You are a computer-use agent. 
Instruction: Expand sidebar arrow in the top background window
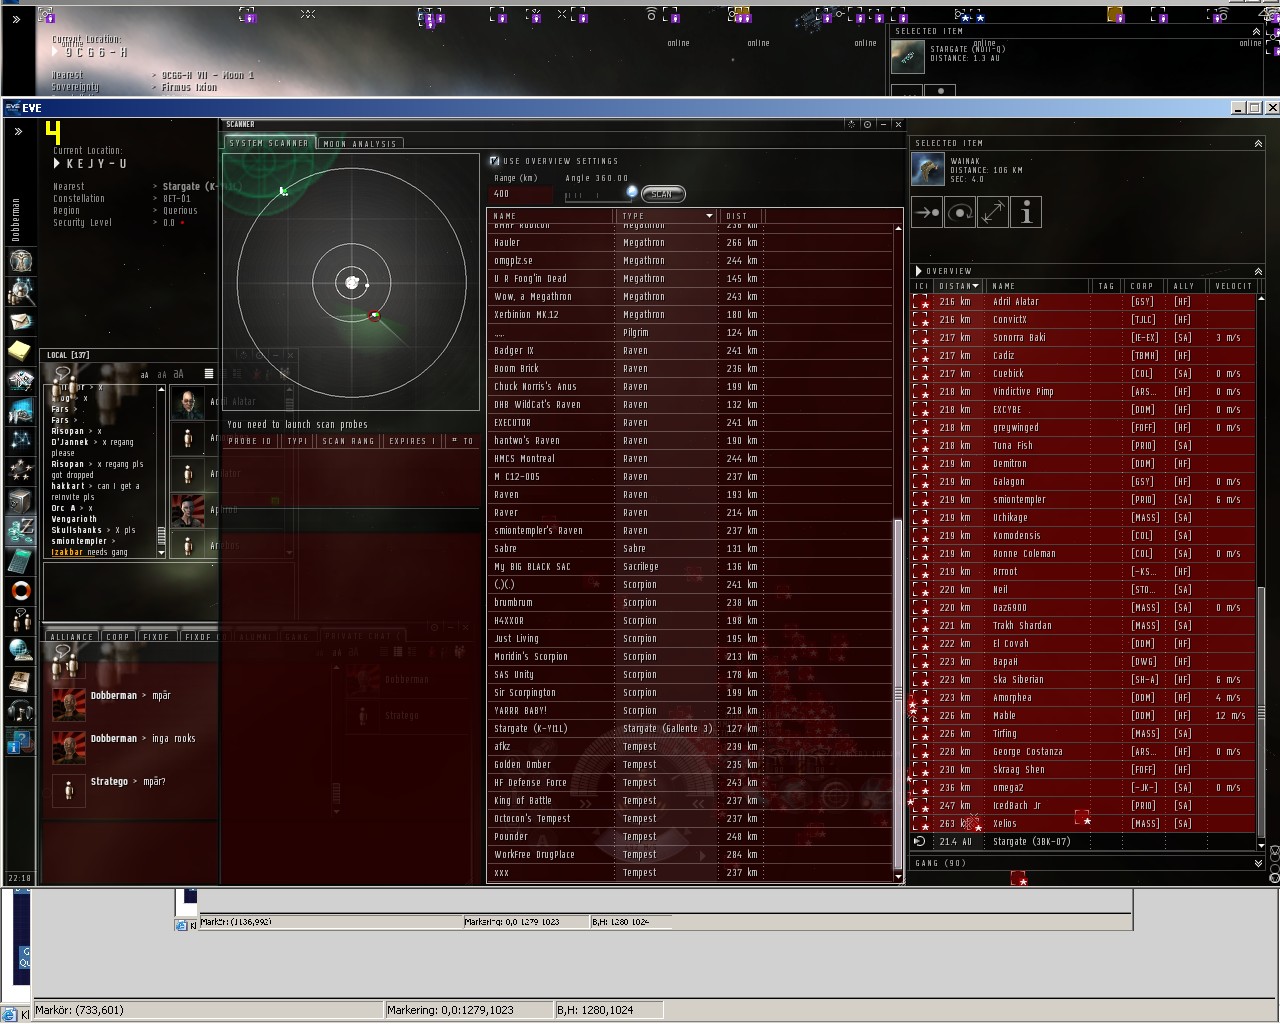click(x=16, y=19)
